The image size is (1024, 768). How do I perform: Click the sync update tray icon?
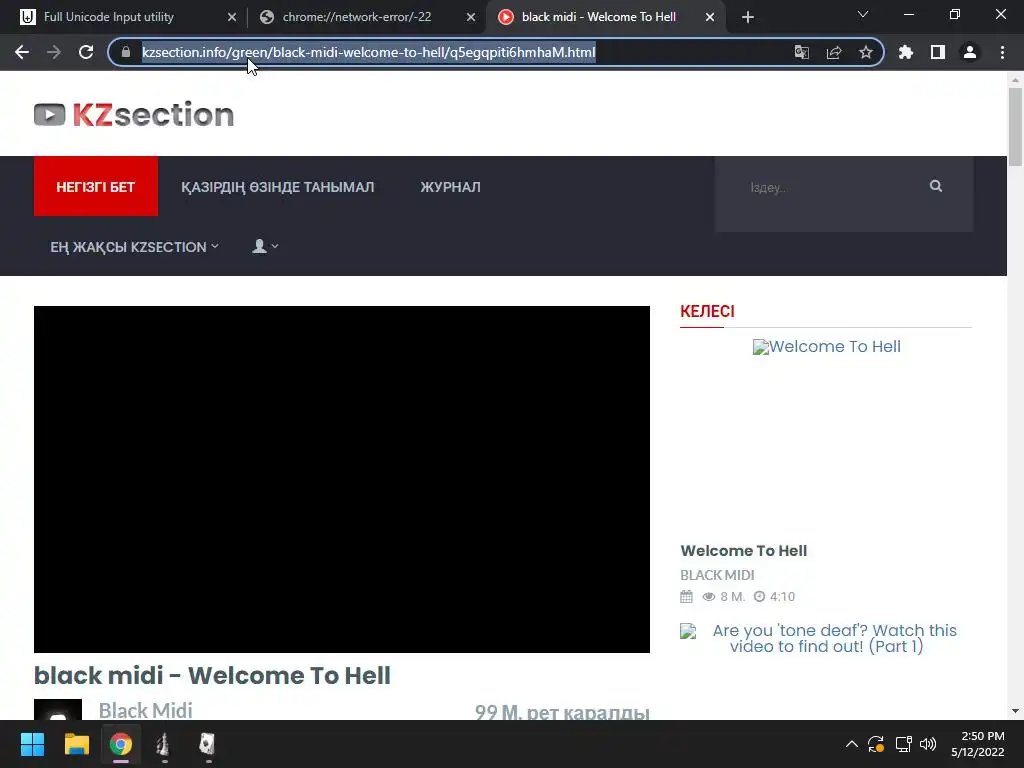tap(876, 744)
